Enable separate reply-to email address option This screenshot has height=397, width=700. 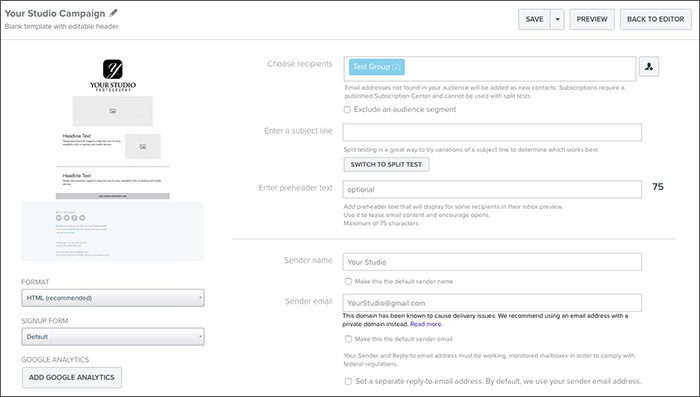pyautogui.click(x=348, y=381)
